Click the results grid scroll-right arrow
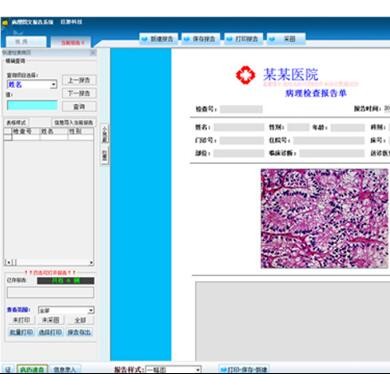The height and width of the screenshot is (390, 390). [x=91, y=262]
